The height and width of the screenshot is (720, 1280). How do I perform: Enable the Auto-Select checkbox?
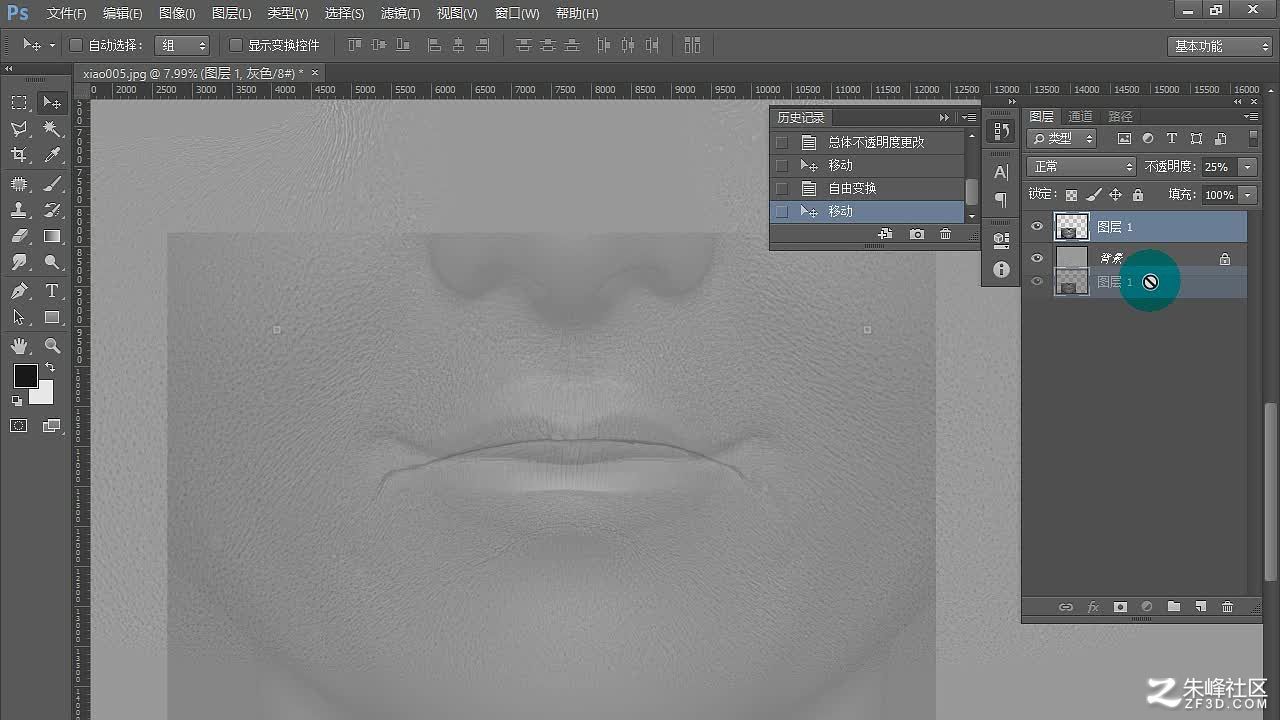pyautogui.click(x=76, y=45)
